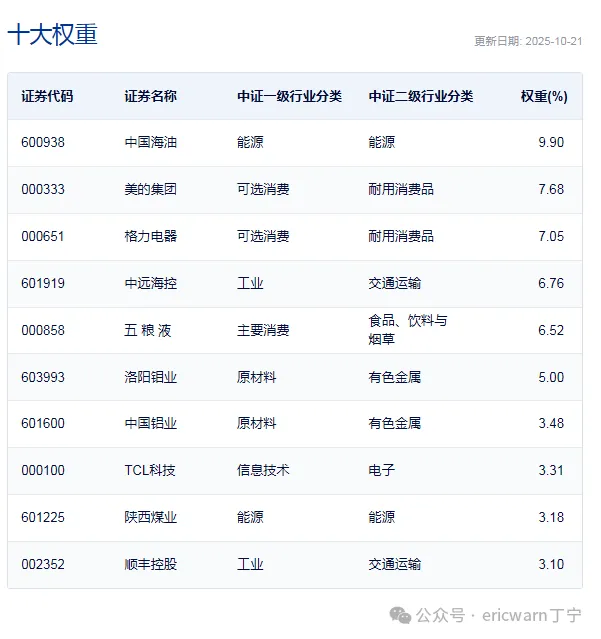Image resolution: width=601 pixels, height=639 pixels.
Task: Select stock code 000333
Action: (x=43, y=189)
